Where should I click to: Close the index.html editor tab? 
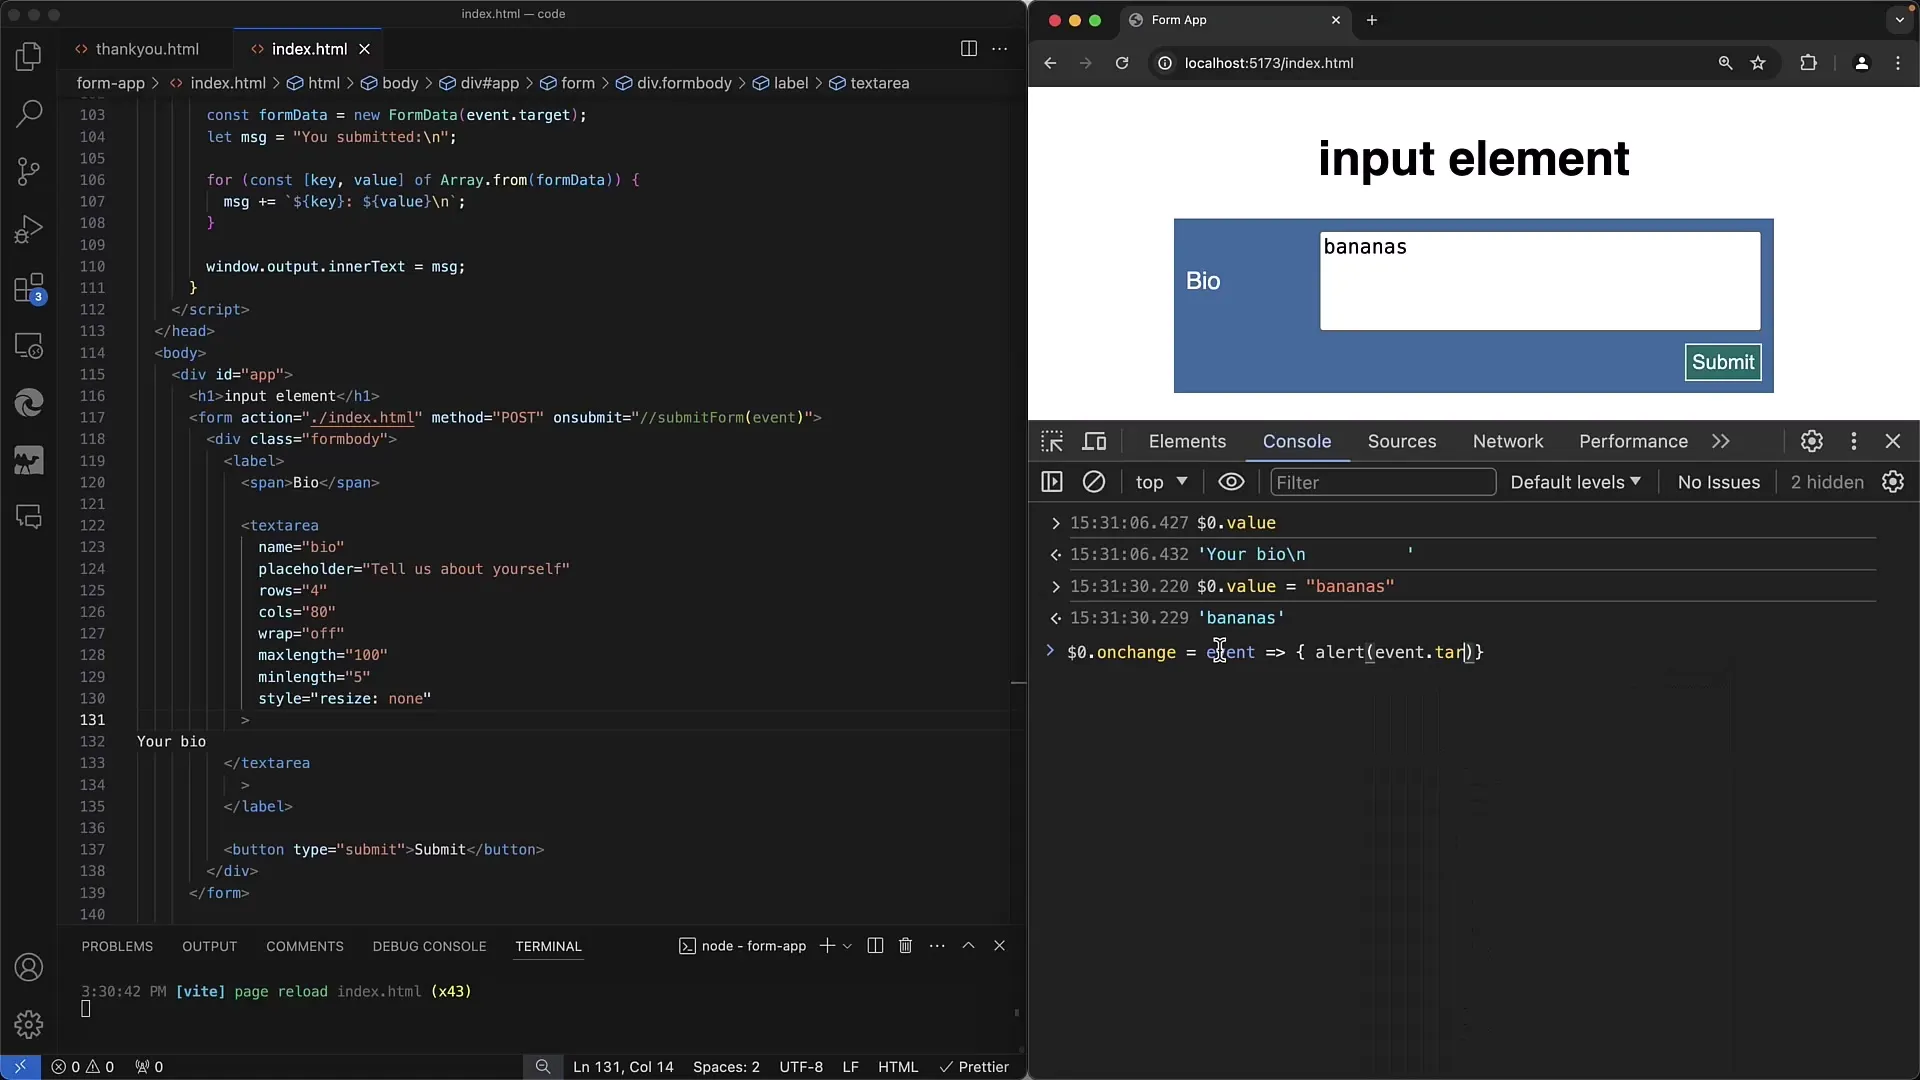pyautogui.click(x=365, y=49)
